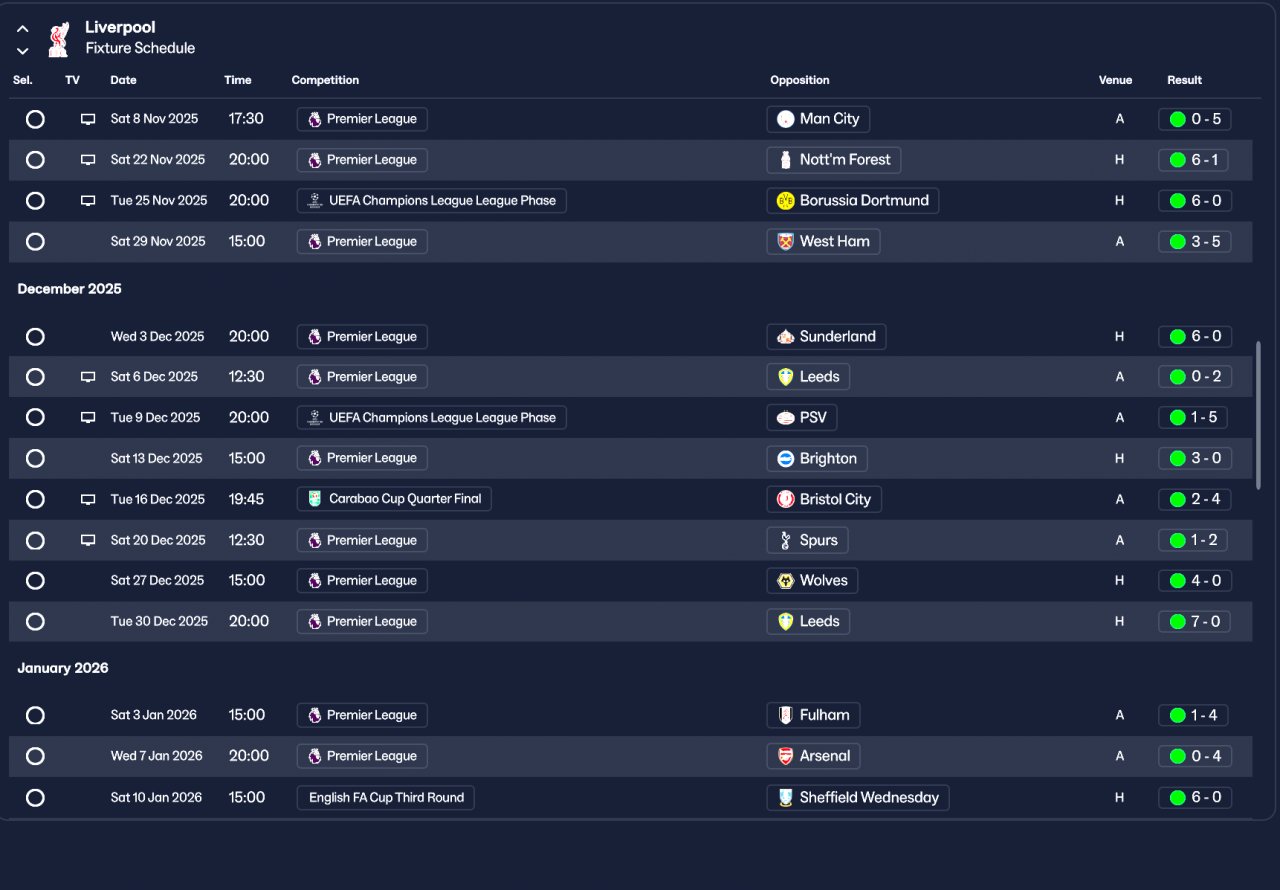
Task: Click the West Ham club badge
Action: (785, 241)
